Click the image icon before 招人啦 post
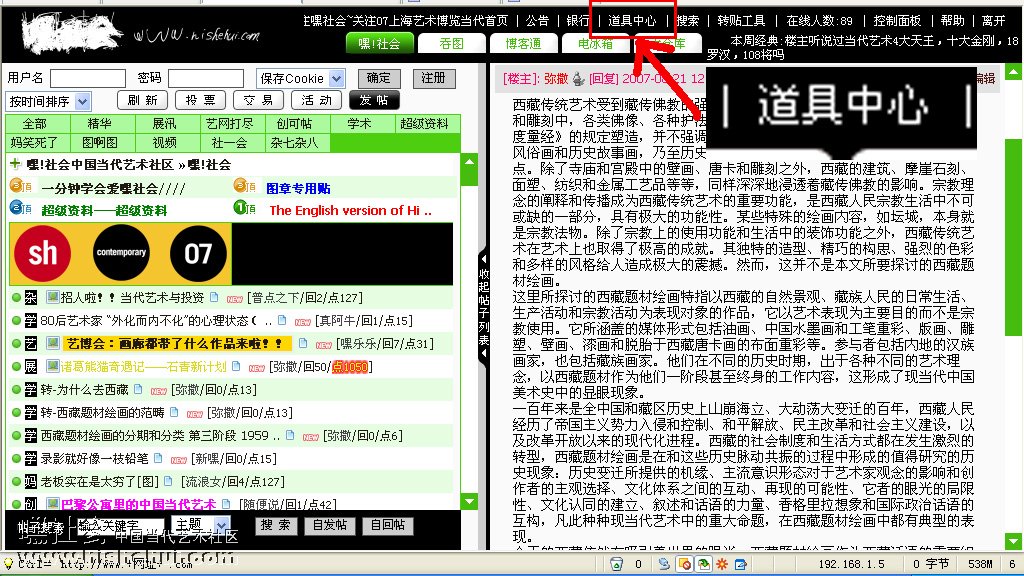This screenshot has height=576, width=1024. [52, 297]
